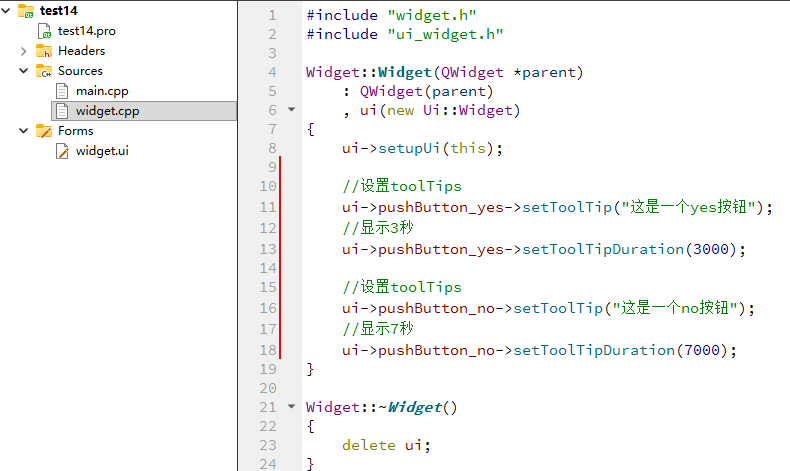The width and height of the screenshot is (790, 471).
Task: Click the comment on line 10
Action: (402, 186)
